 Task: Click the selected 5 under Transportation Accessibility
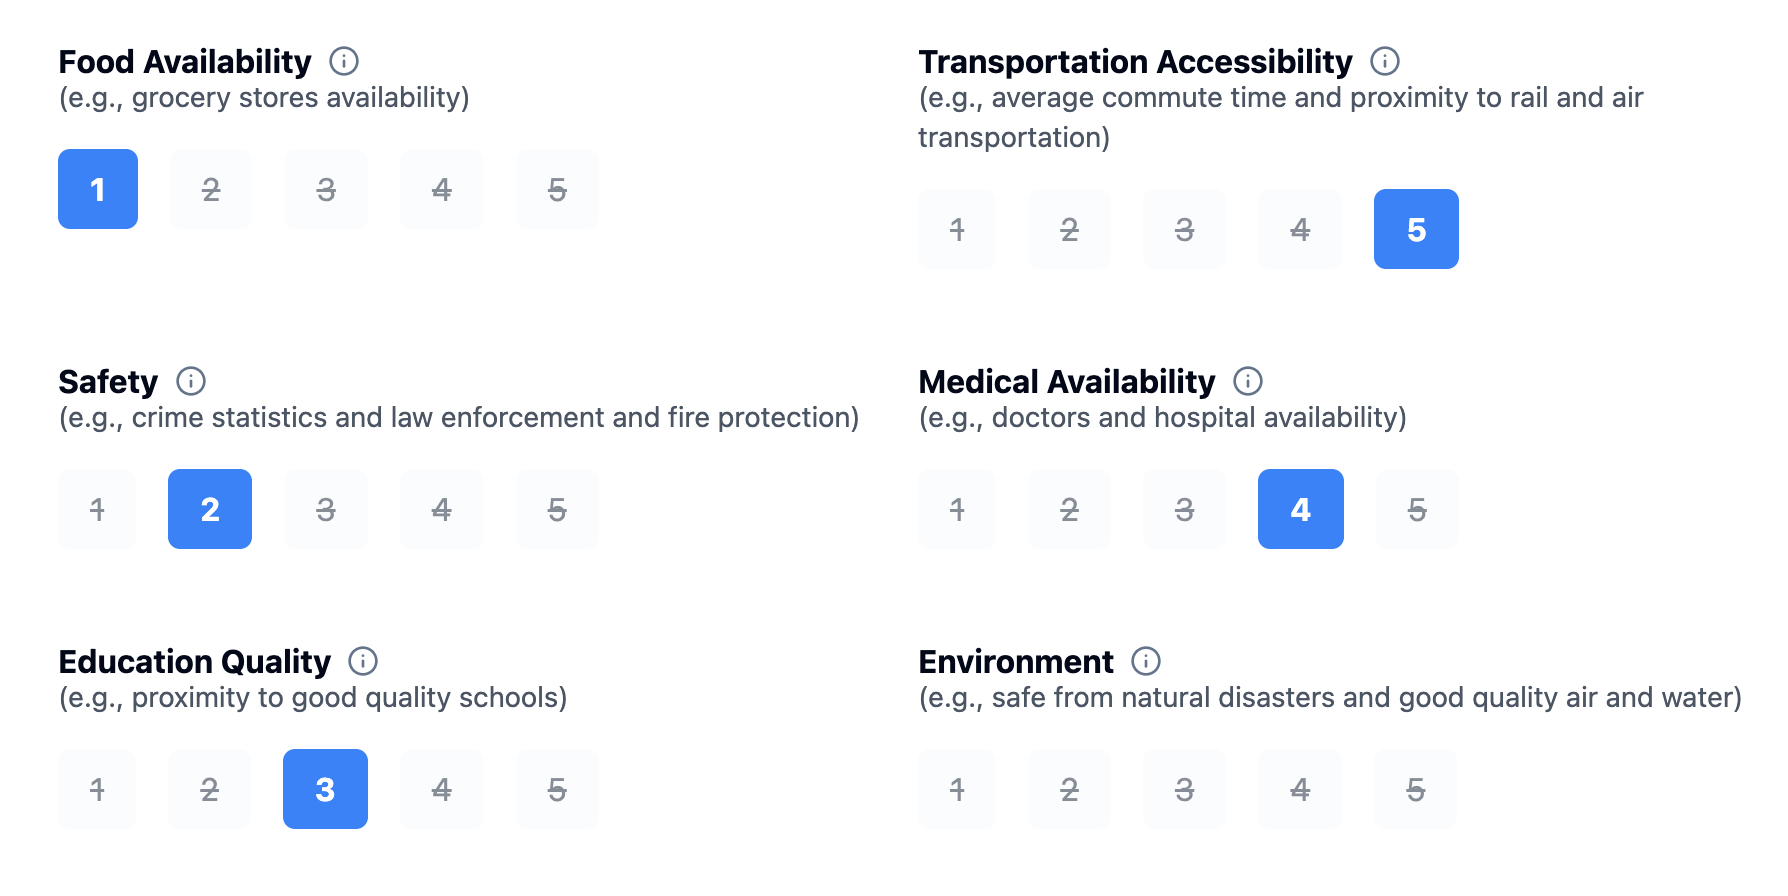[1416, 229]
